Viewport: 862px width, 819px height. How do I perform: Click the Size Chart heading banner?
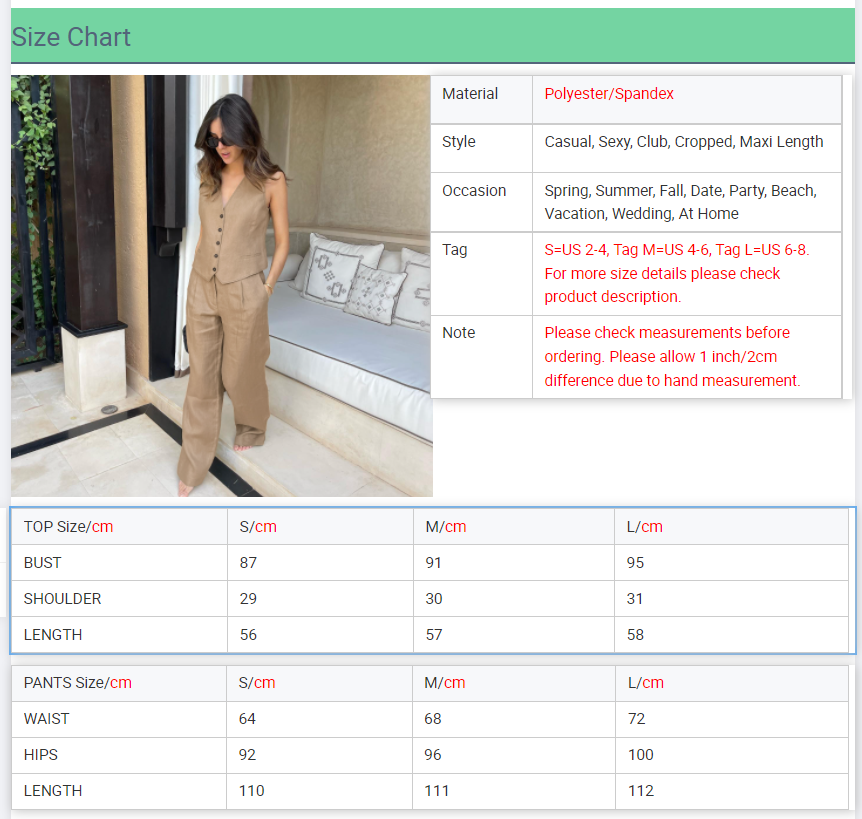point(431,37)
